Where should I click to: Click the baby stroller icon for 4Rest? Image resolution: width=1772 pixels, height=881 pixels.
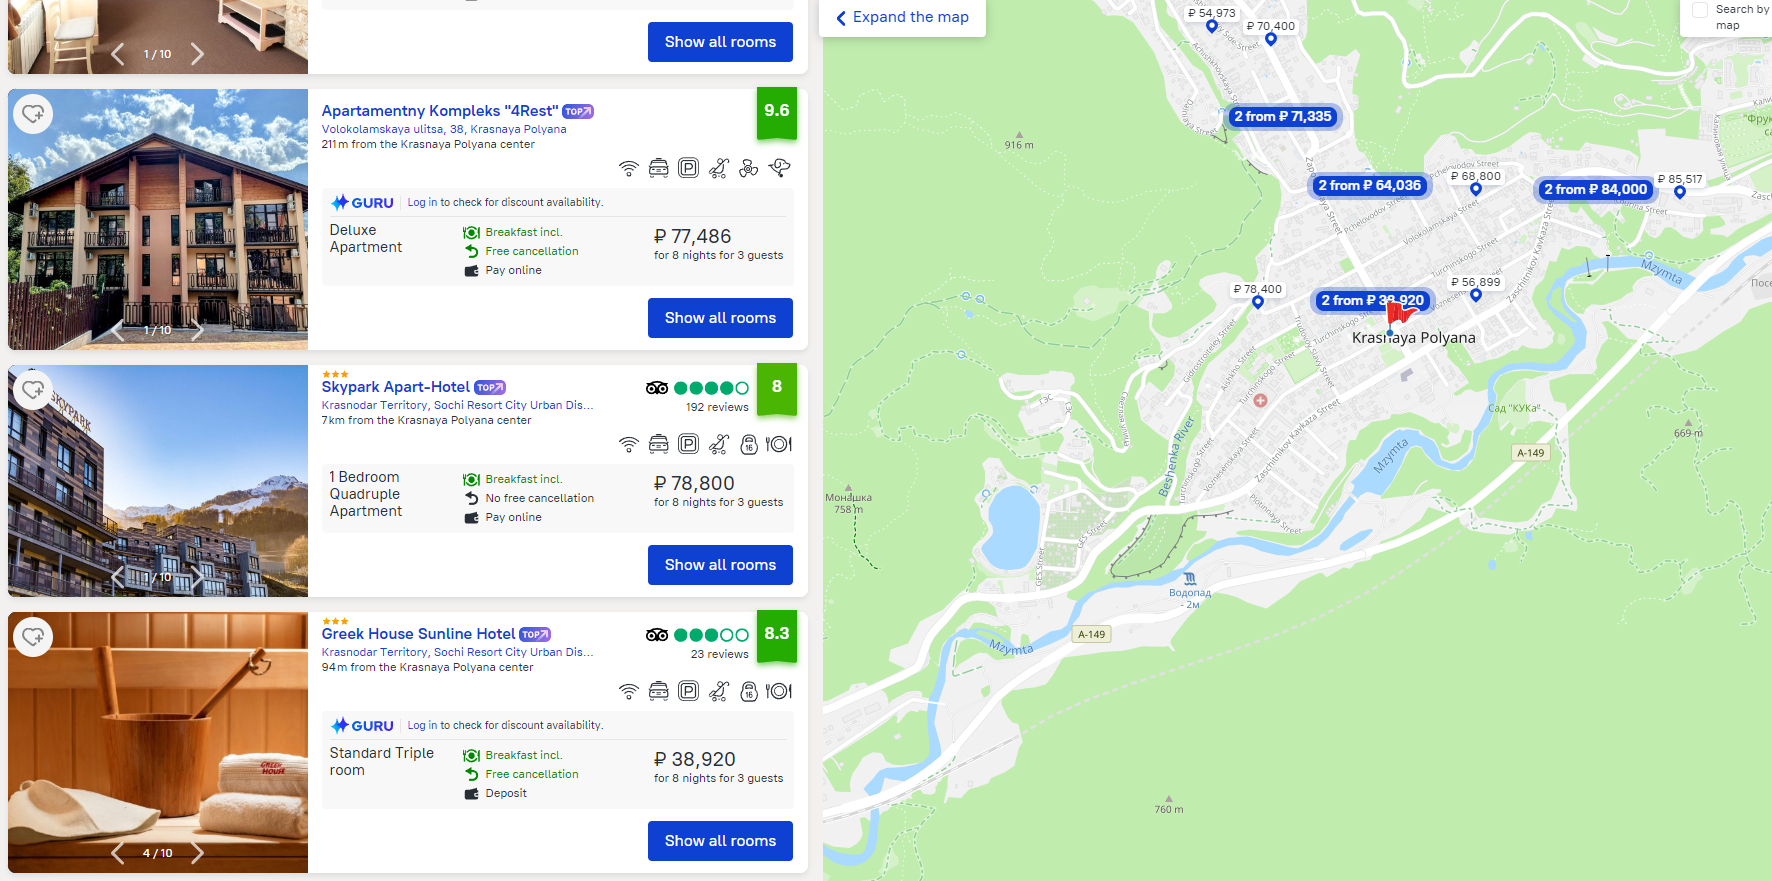click(719, 168)
